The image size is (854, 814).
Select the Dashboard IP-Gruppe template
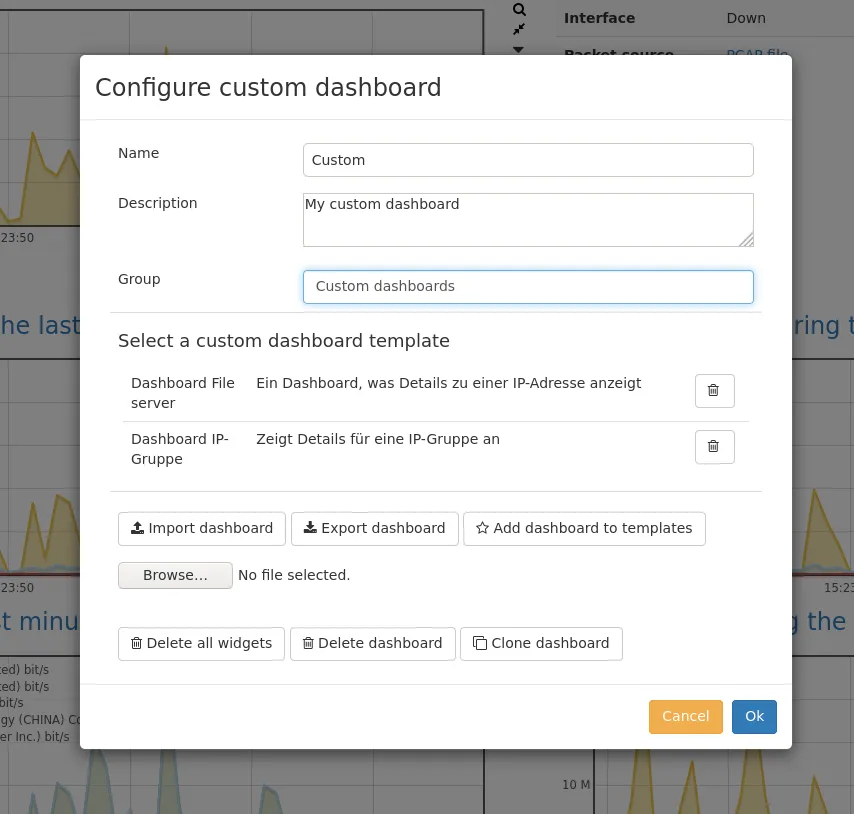click(x=180, y=449)
